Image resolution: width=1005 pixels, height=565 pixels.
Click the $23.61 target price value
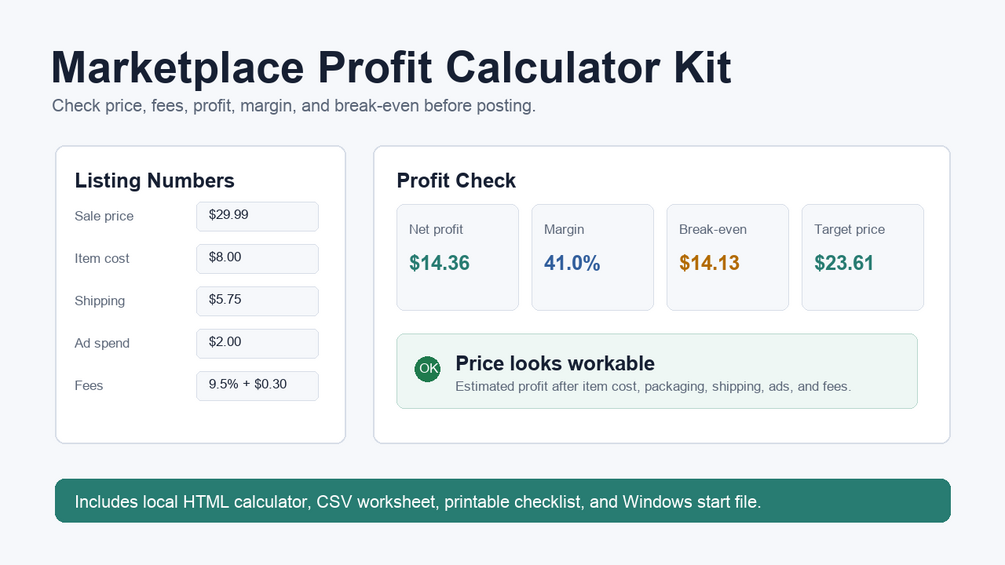coord(844,263)
